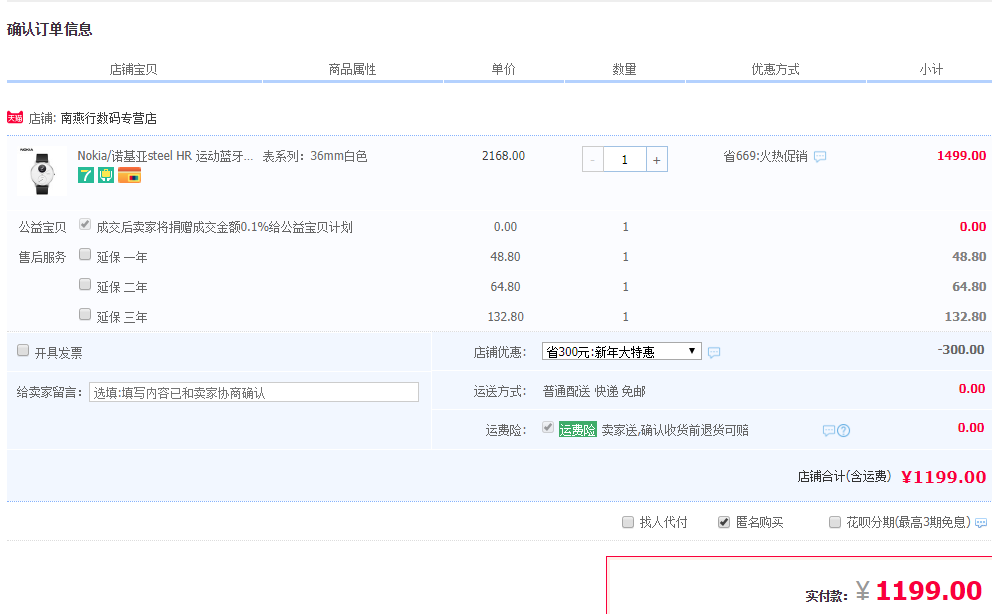Click the 64.80 unit price for 延保 二年
This screenshot has height=614, width=992.
pyautogui.click(x=505, y=286)
